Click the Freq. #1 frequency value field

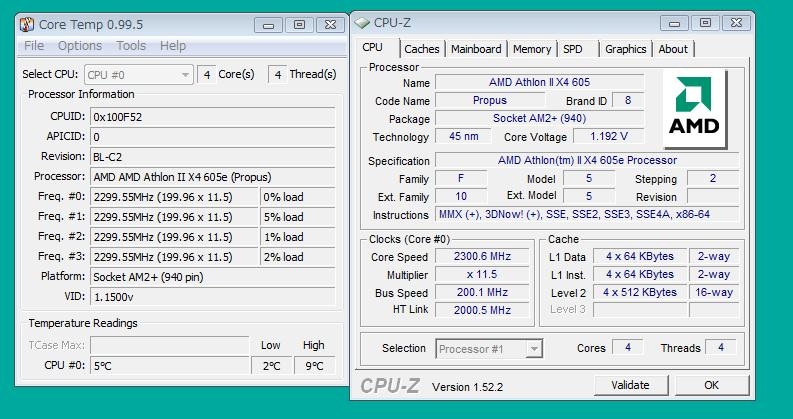click(174, 217)
